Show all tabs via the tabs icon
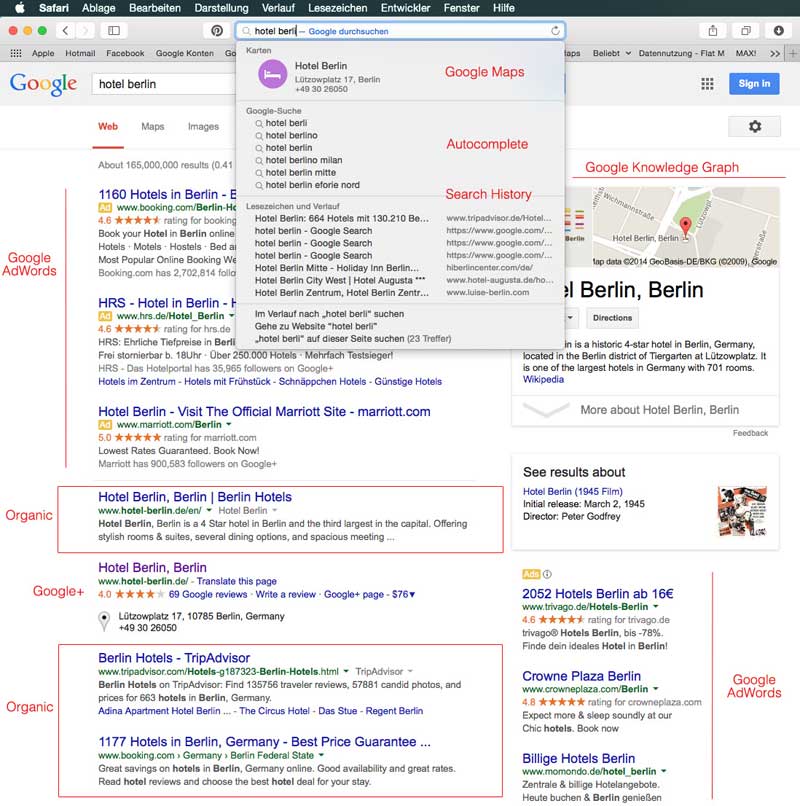Viewport: 800px width, 806px height. click(746, 31)
